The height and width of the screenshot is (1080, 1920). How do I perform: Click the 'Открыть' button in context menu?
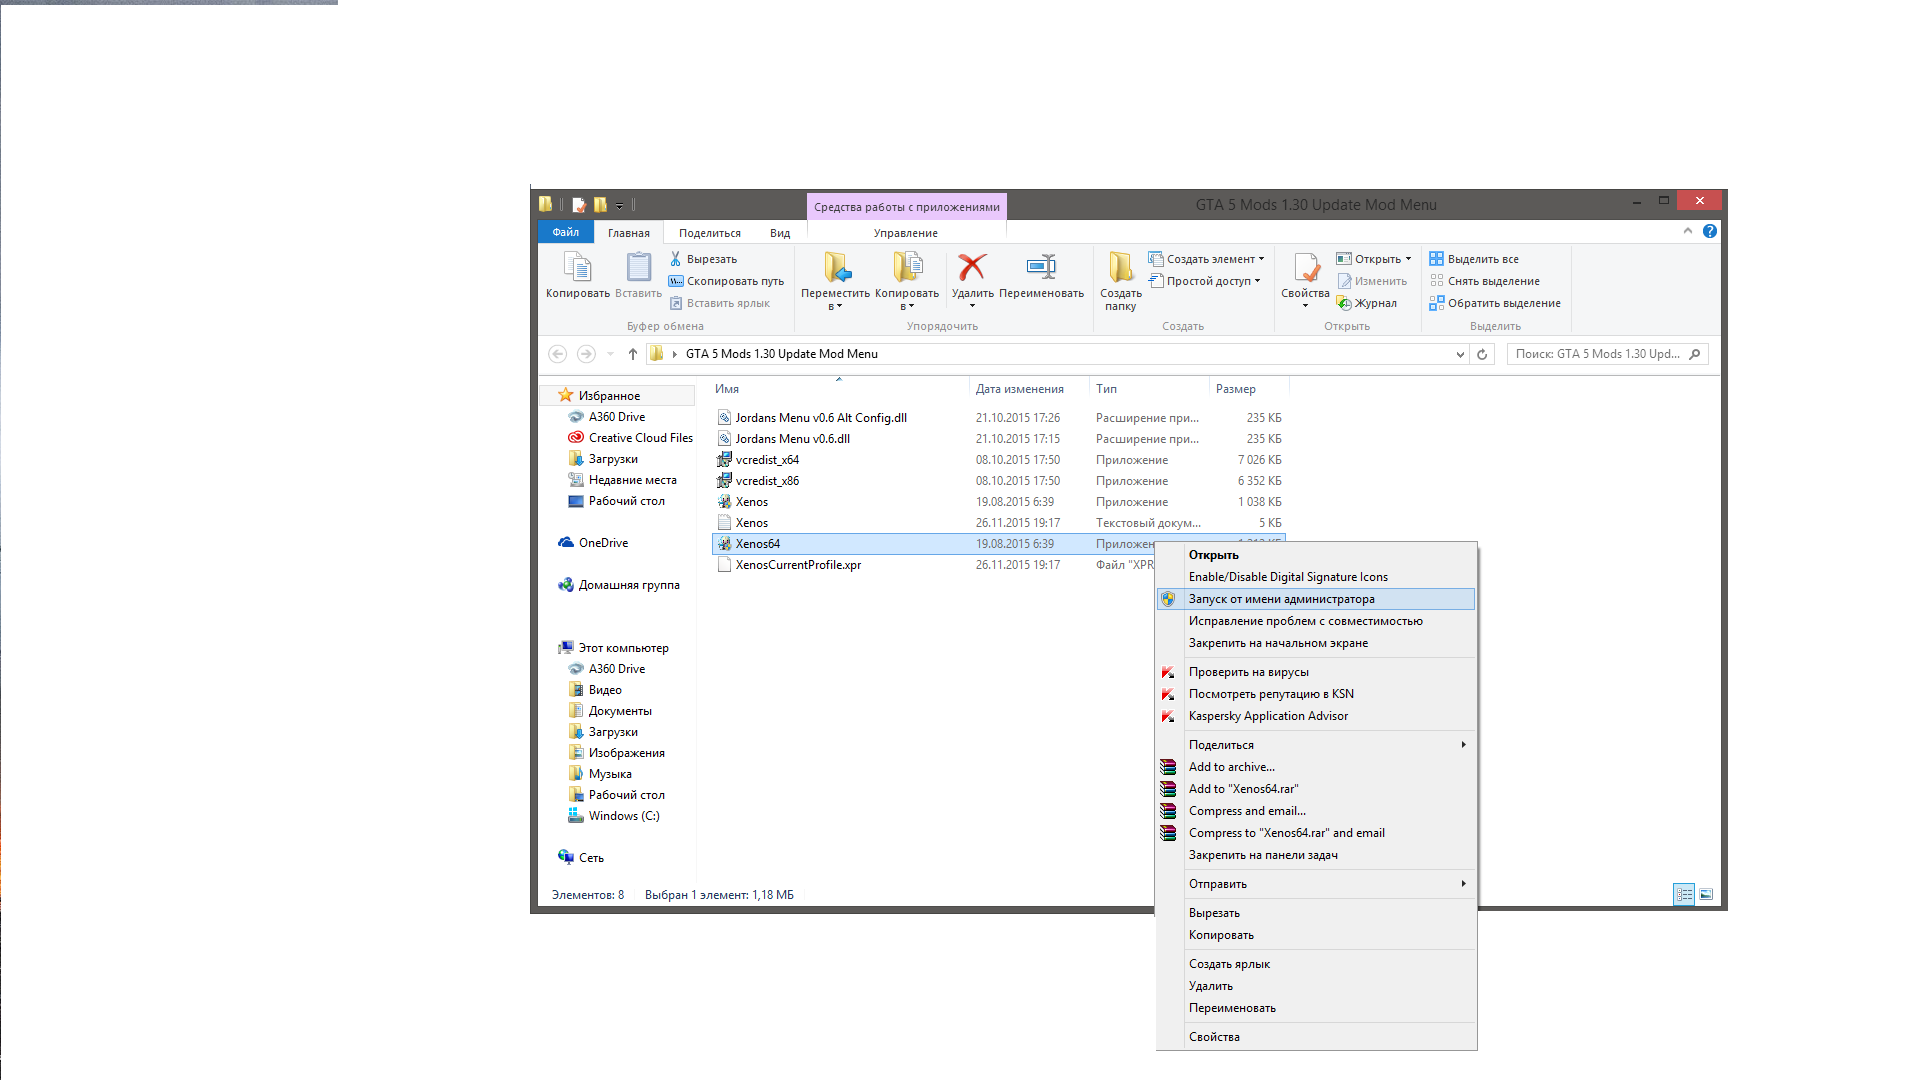[1213, 554]
